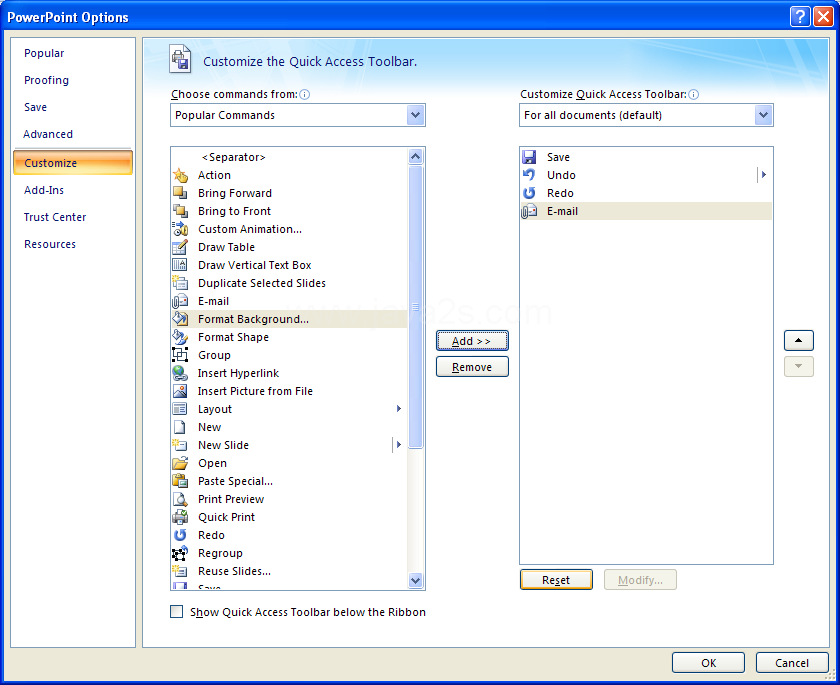Click the Save floppy icon in toolbar list
The image size is (840, 685).
tap(529, 157)
